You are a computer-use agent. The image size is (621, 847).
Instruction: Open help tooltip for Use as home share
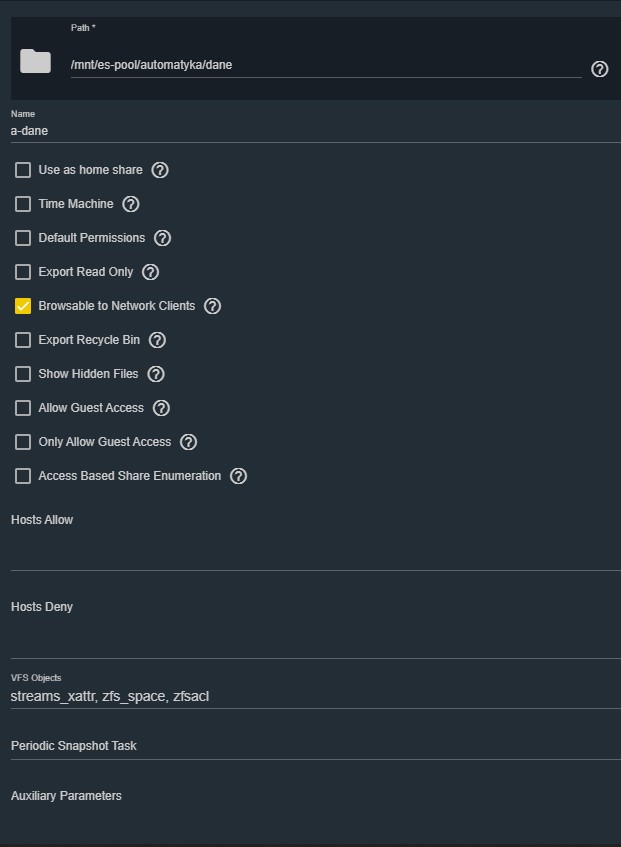160,170
